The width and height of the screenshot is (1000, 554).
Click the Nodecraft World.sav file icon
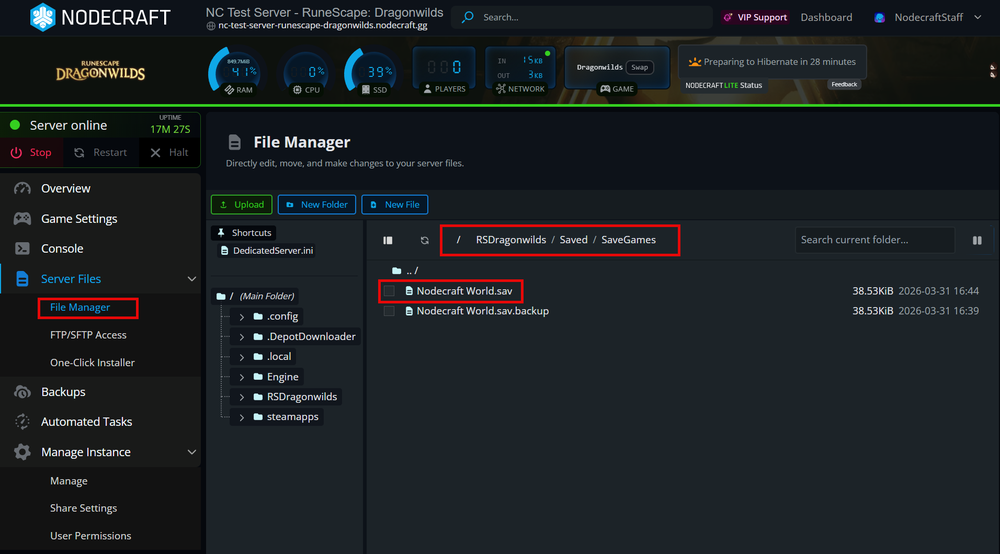(409, 291)
